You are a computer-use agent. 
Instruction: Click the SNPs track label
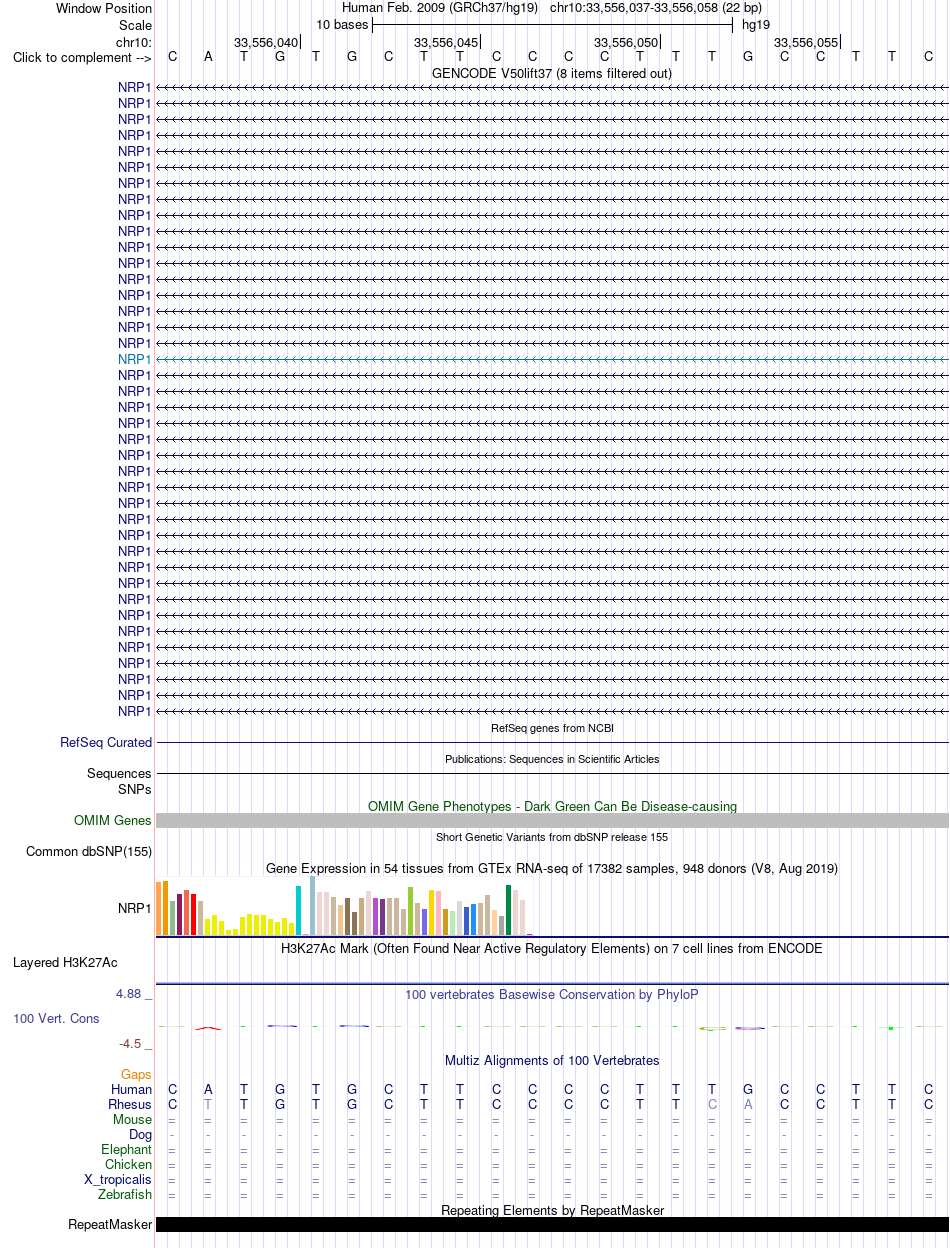[x=135, y=789]
